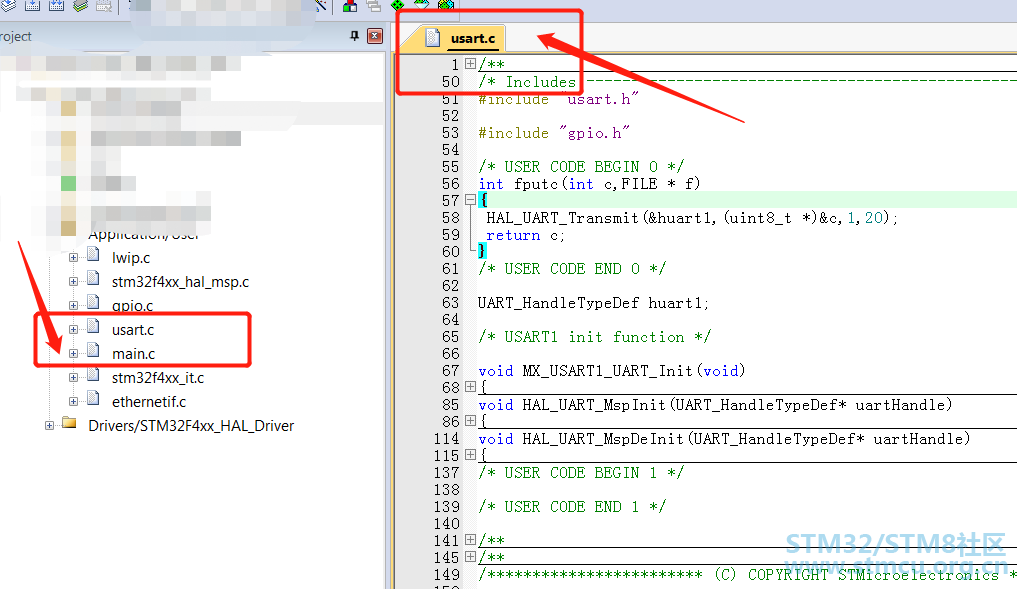This screenshot has width=1017, height=589.
Task: Expand the stm32f4xx_it.c tree node
Action: pyautogui.click(x=73, y=378)
